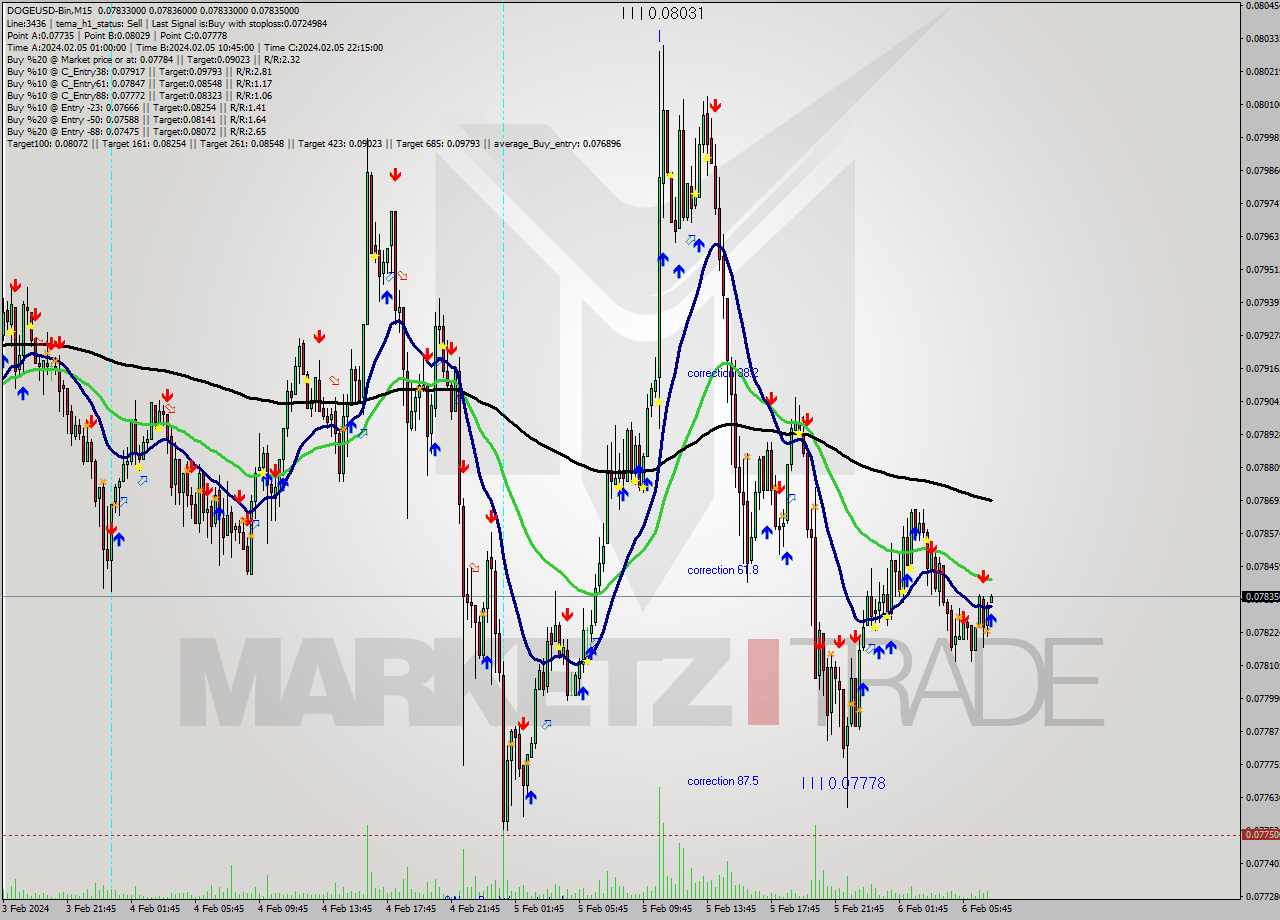Click the 'R/R:2.81' ratio text

point(252,71)
